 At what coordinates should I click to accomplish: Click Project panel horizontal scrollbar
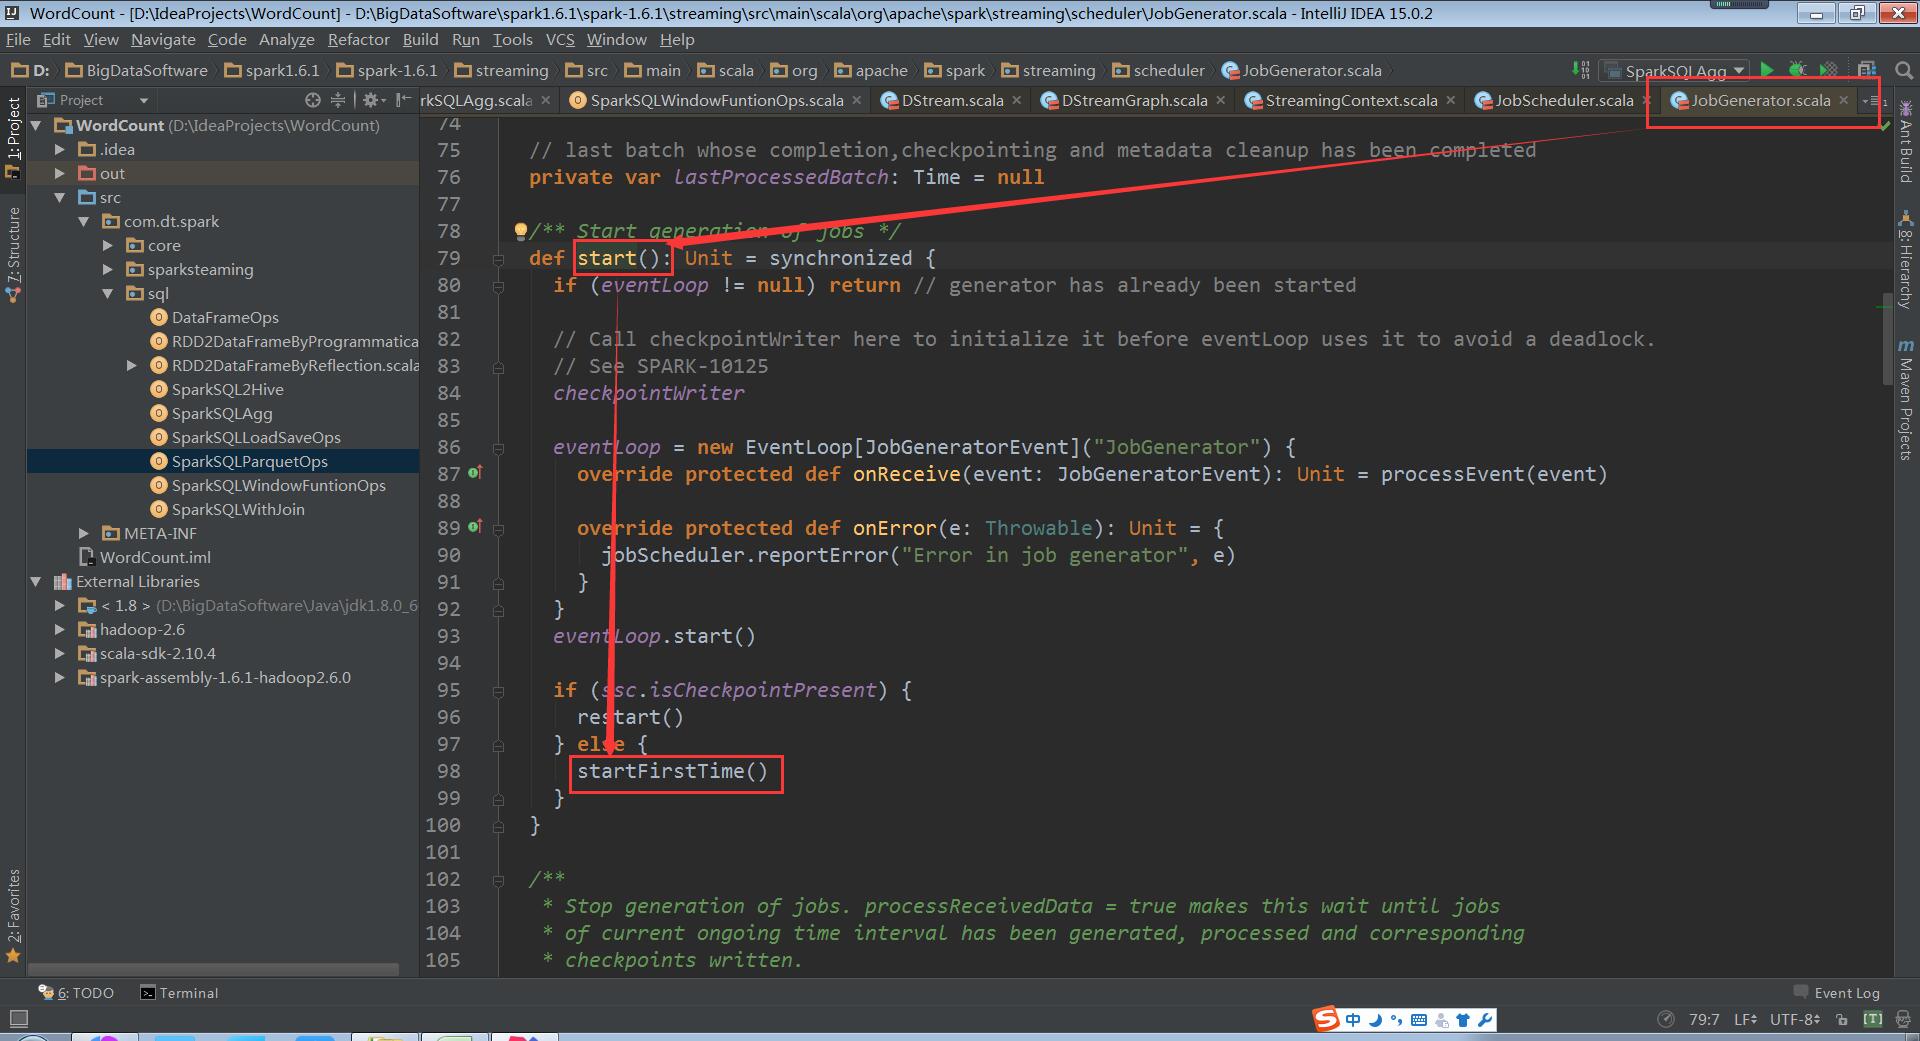click(x=213, y=969)
